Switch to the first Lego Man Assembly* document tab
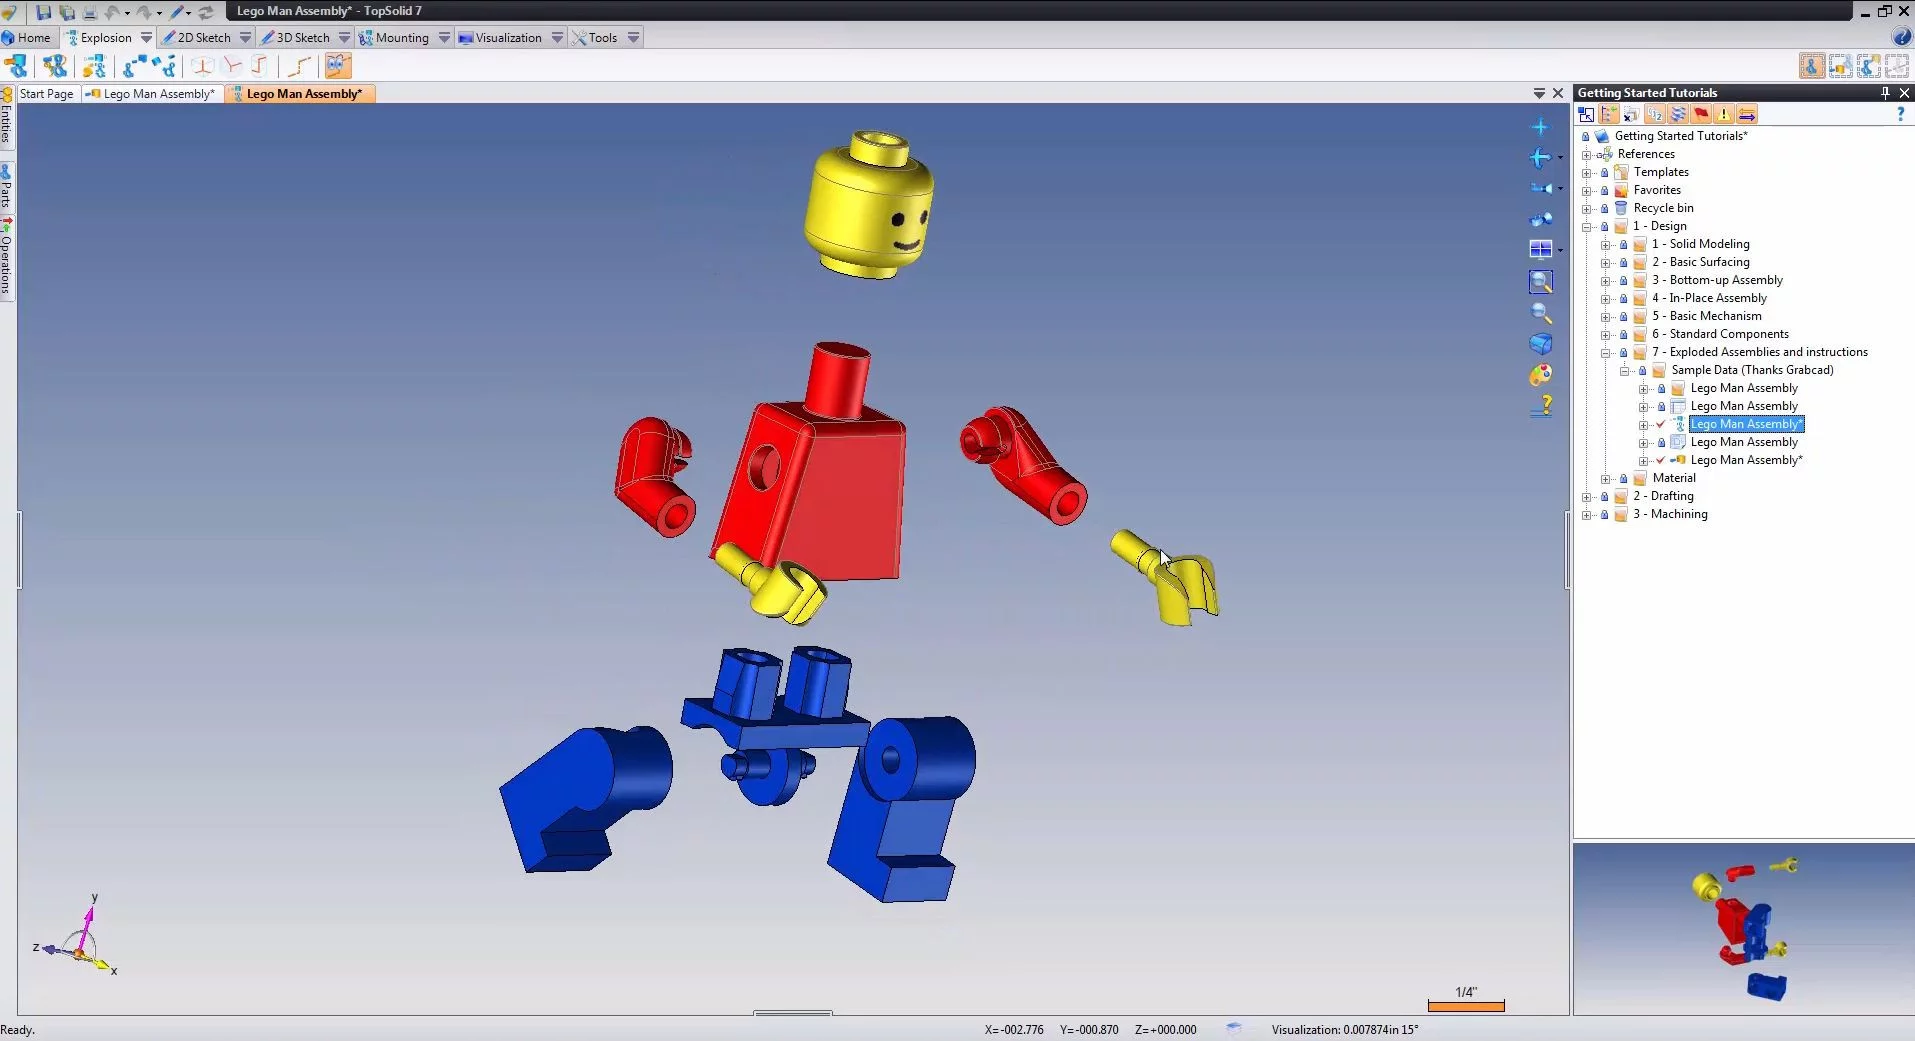 tap(151, 94)
